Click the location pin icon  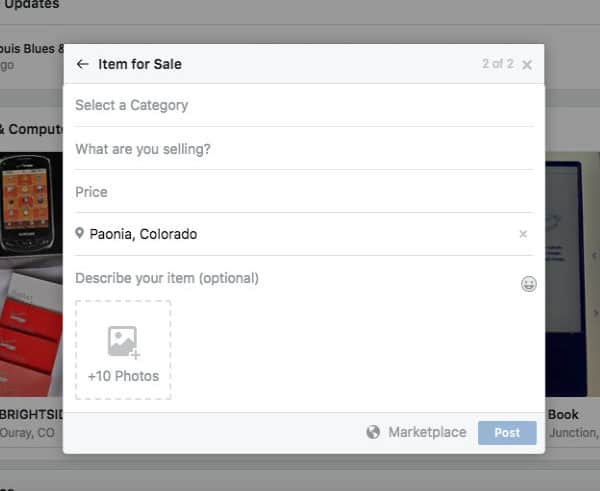coord(80,233)
